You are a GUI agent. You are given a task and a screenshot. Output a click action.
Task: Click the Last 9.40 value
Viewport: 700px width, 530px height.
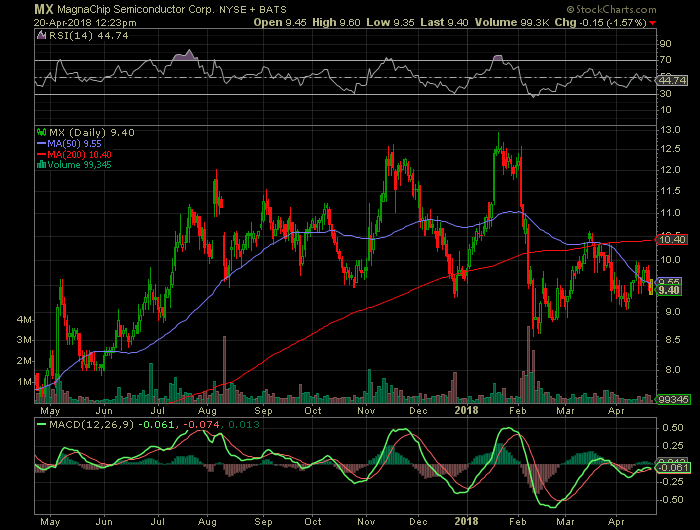click(x=444, y=22)
